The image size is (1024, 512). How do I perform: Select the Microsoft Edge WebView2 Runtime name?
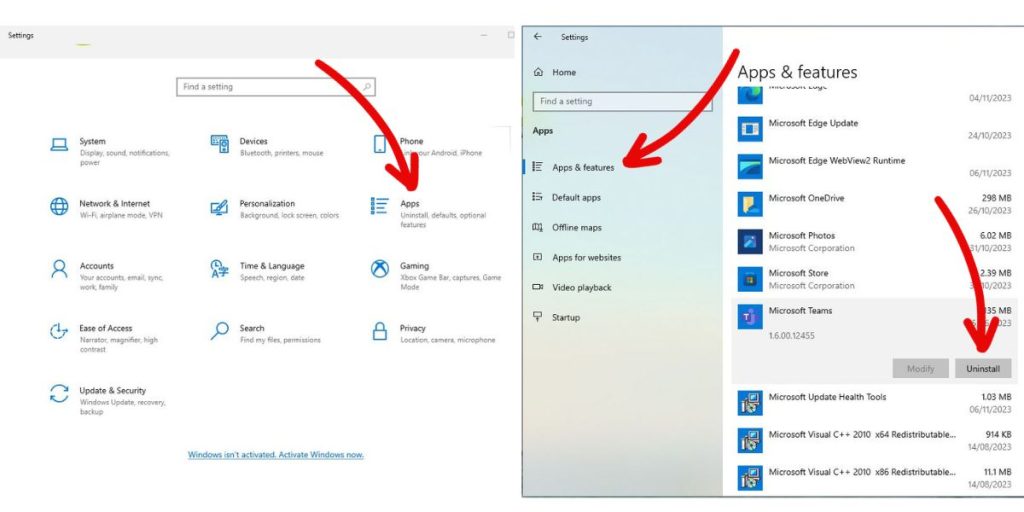837,160
